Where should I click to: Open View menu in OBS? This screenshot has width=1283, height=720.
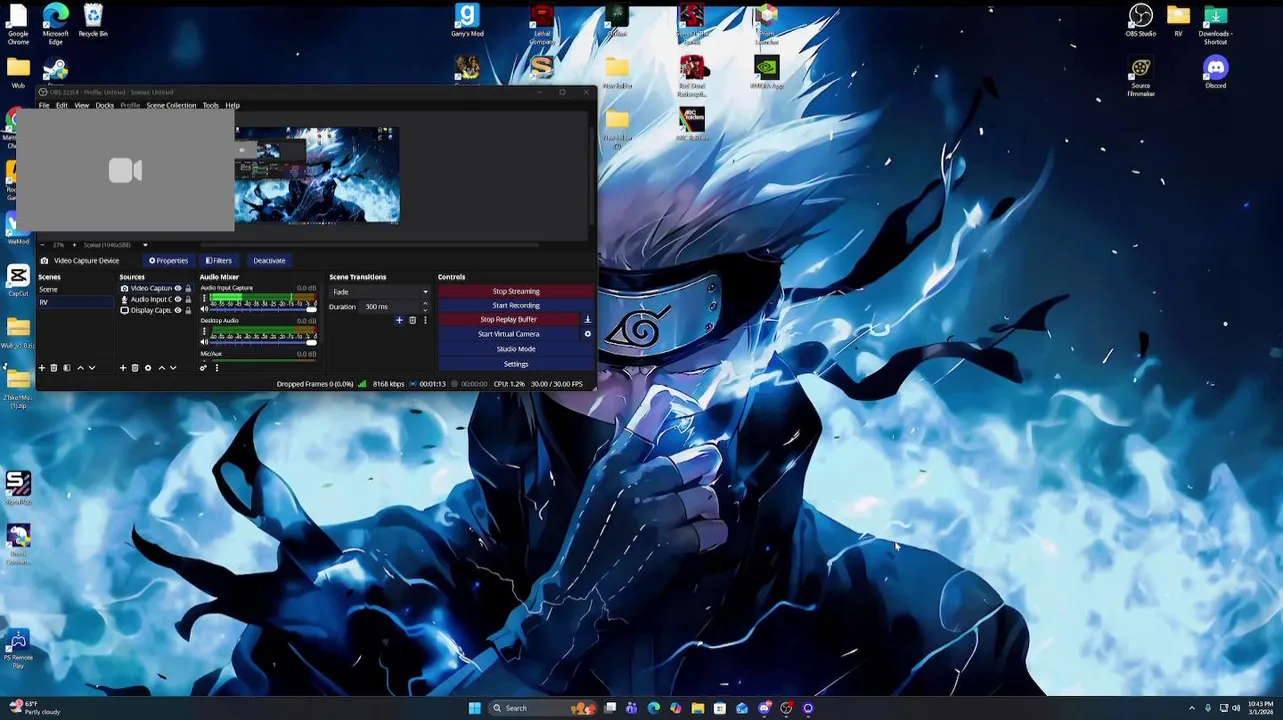[x=81, y=105]
